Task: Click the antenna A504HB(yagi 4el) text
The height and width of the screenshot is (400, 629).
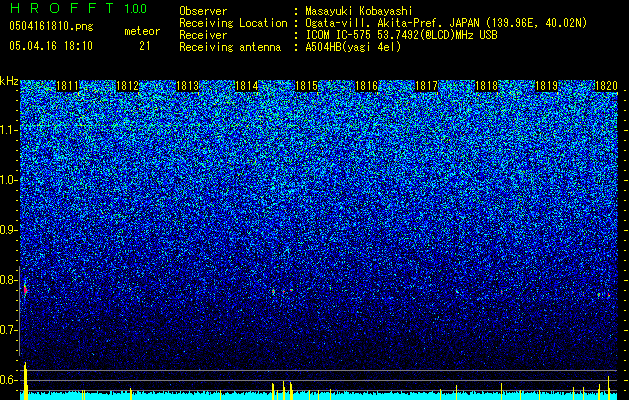Action: tap(353, 47)
